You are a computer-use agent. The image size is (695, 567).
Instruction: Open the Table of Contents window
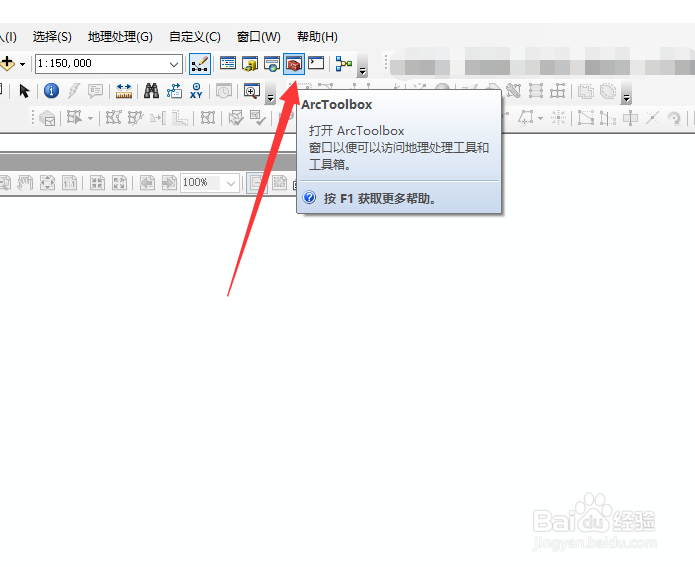[228, 63]
